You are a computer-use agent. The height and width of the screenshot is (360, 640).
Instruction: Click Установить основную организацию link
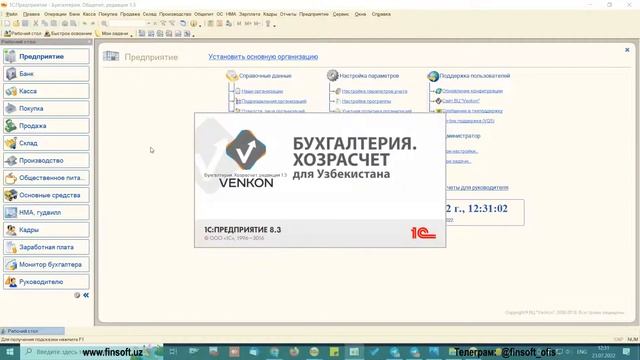coord(263,57)
